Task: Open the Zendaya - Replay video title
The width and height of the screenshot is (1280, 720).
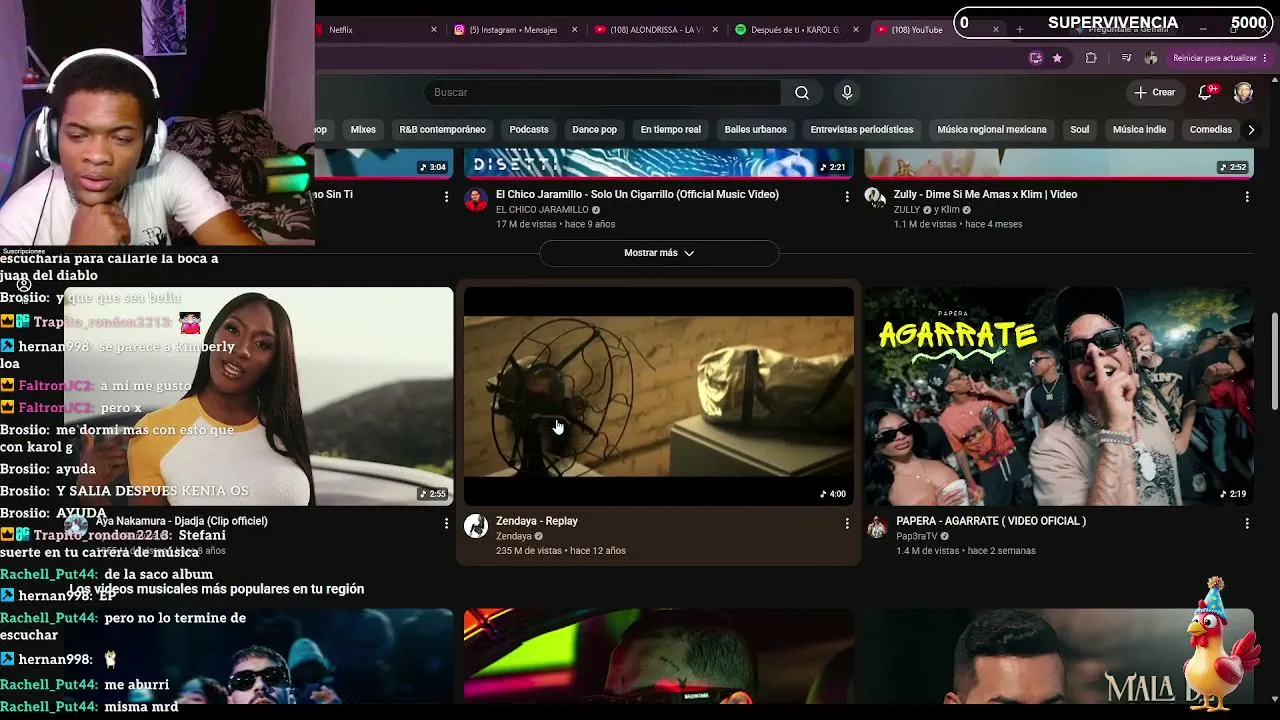Action: pos(537,521)
